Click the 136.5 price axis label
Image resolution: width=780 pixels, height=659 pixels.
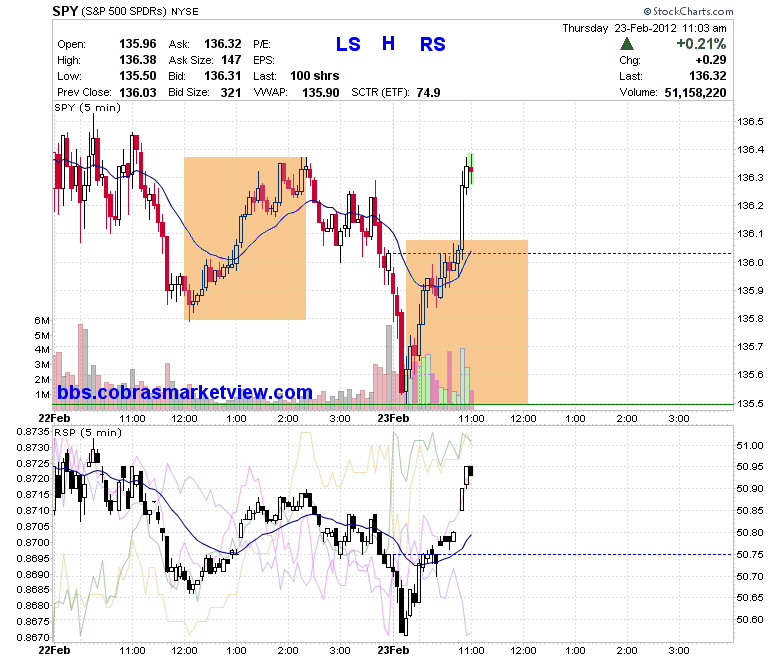[x=750, y=122]
